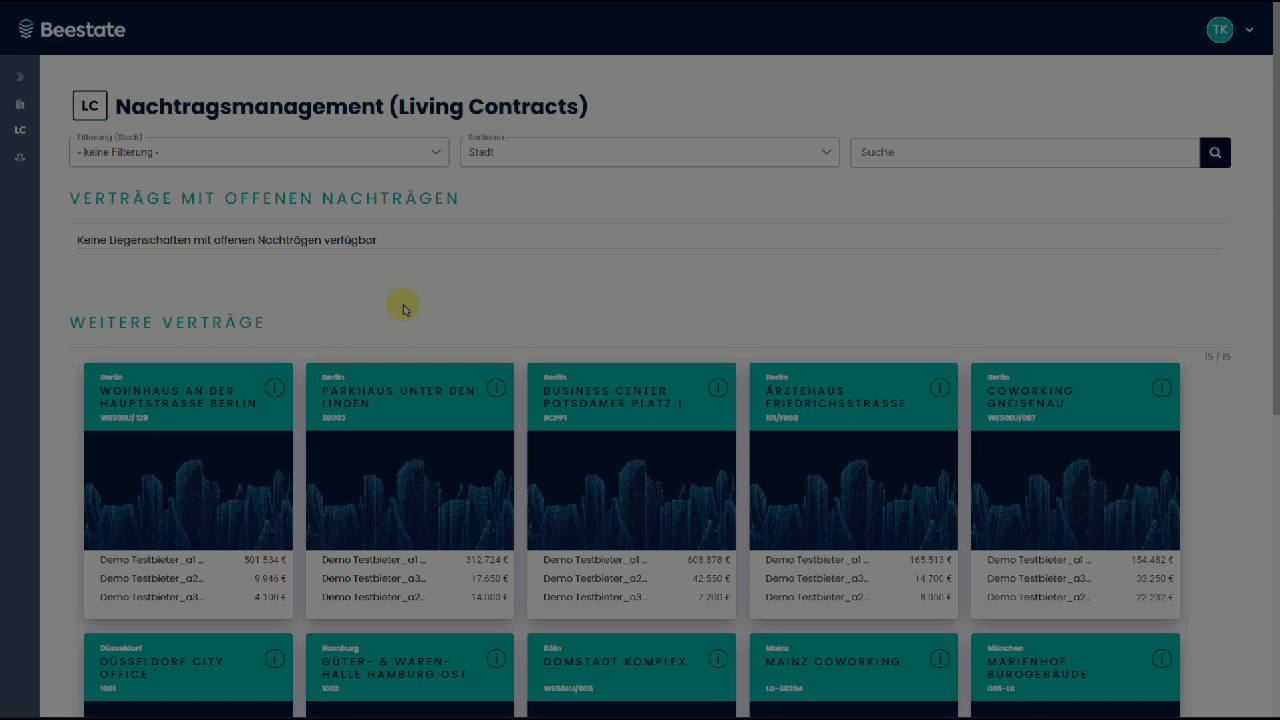Click into the Suche search field

coord(1024,152)
